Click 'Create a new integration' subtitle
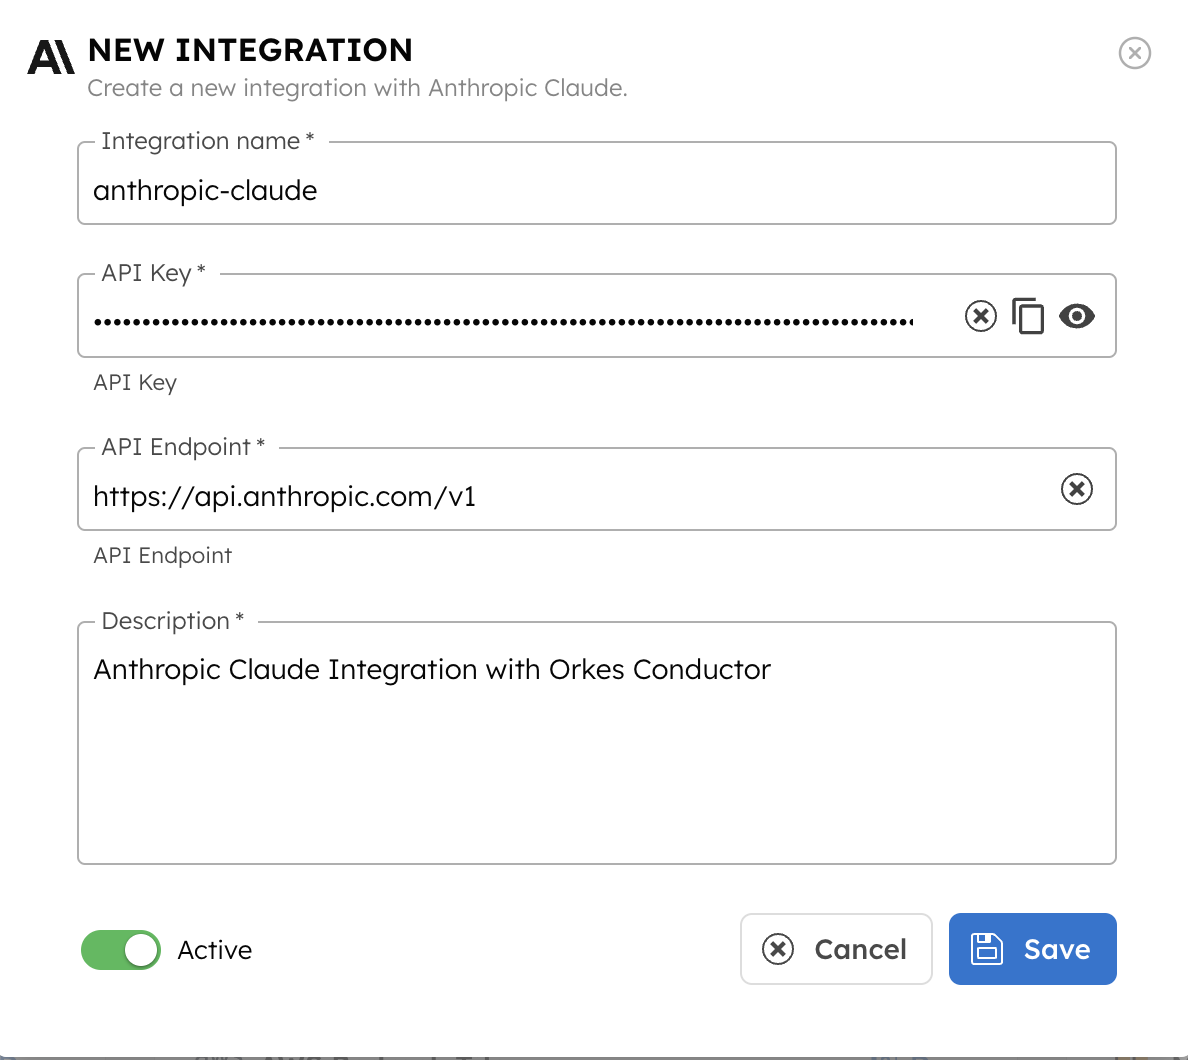 [357, 89]
